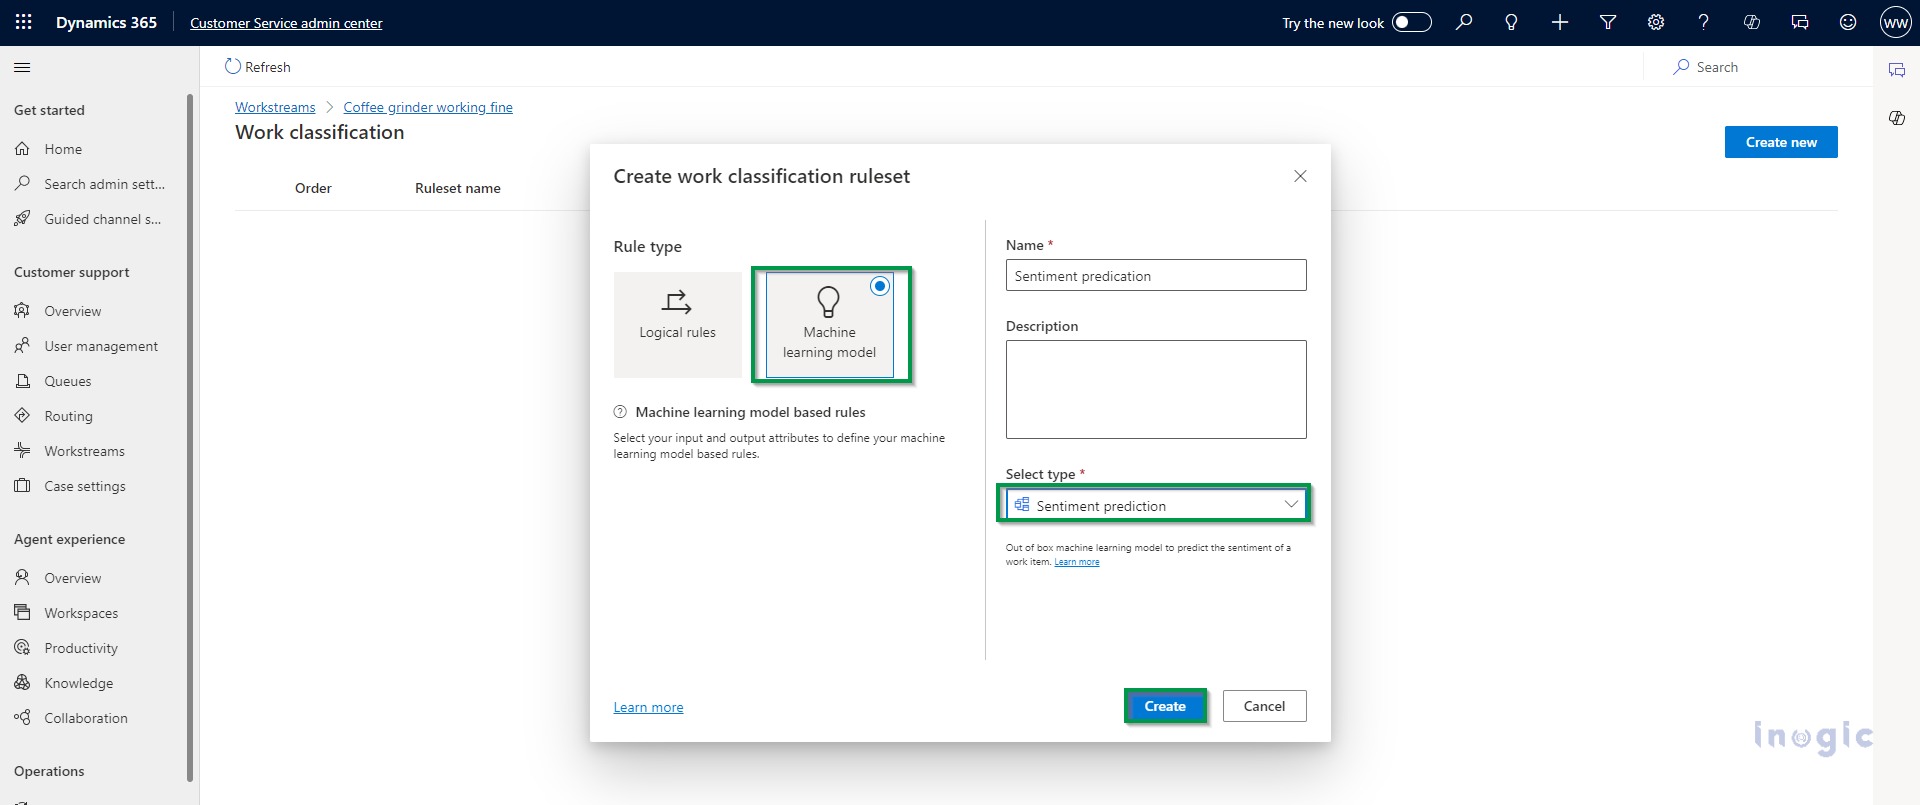Click Cancel to dismiss the ruleset dialog
This screenshot has height=805, width=1920.
pyautogui.click(x=1264, y=706)
